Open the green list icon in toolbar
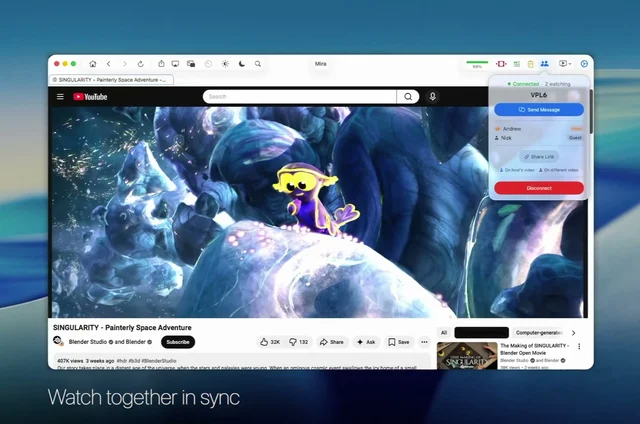Viewport: 640px width, 424px height. coord(517,64)
